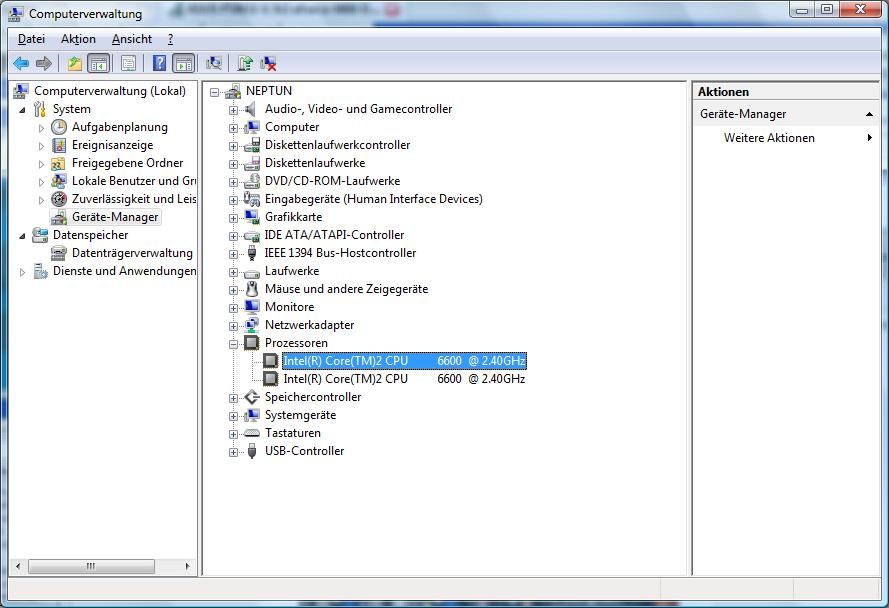Viewport: 889px width, 608px height.
Task: Click the Forward arrow toolbar button
Action: tap(44, 64)
